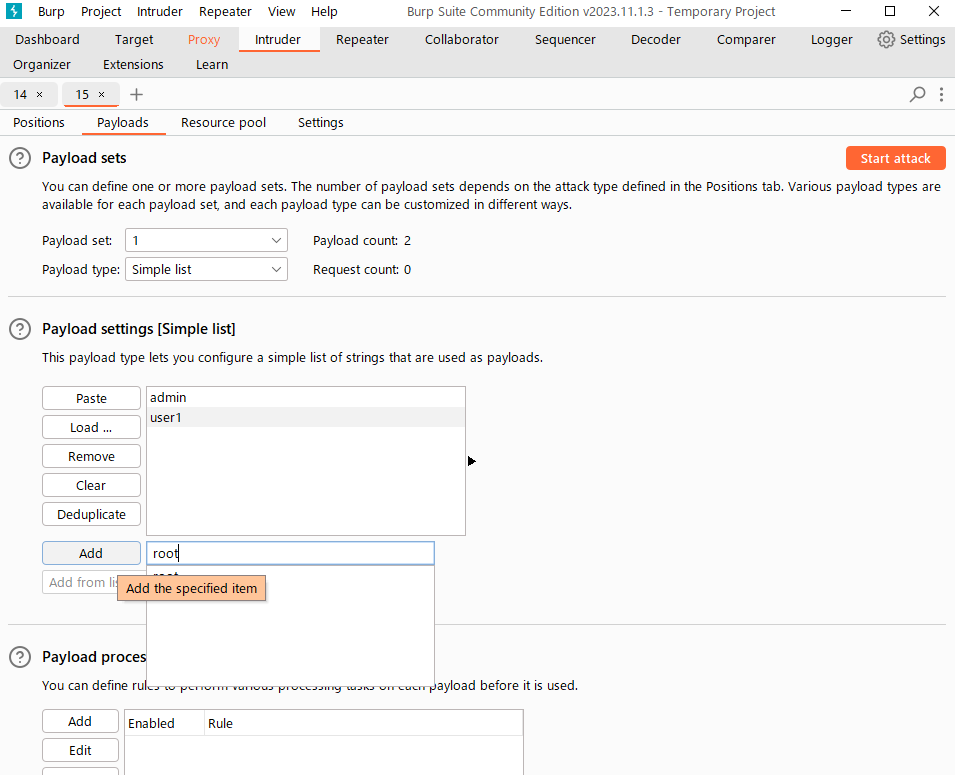Open the Logger tab

(x=832, y=40)
